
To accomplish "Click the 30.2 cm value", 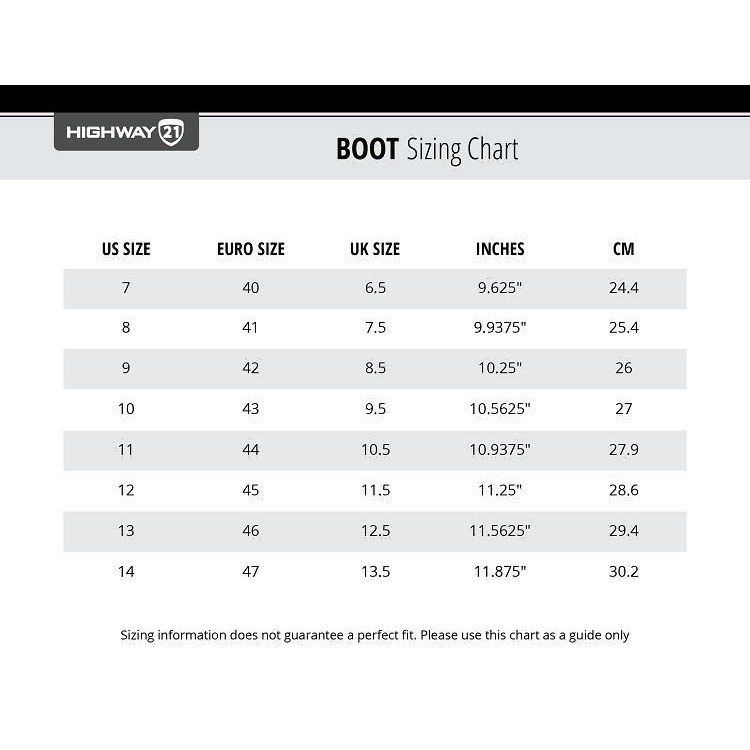I will point(624,571).
